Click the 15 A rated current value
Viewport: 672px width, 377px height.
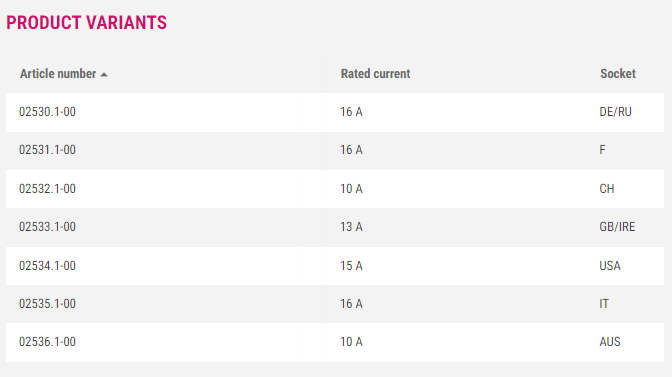pyautogui.click(x=351, y=266)
